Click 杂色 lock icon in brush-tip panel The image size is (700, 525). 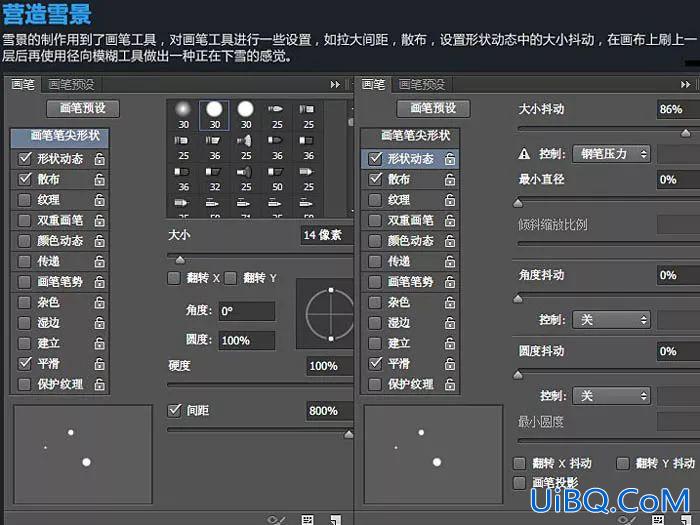coord(100,303)
